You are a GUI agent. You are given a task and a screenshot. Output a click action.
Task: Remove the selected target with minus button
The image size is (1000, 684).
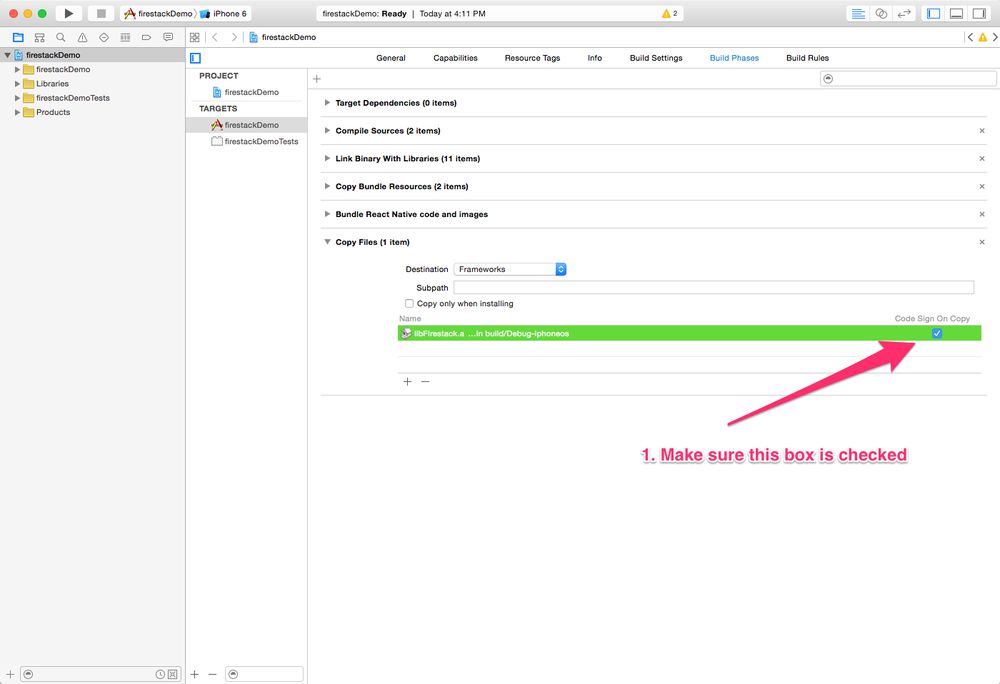212,674
